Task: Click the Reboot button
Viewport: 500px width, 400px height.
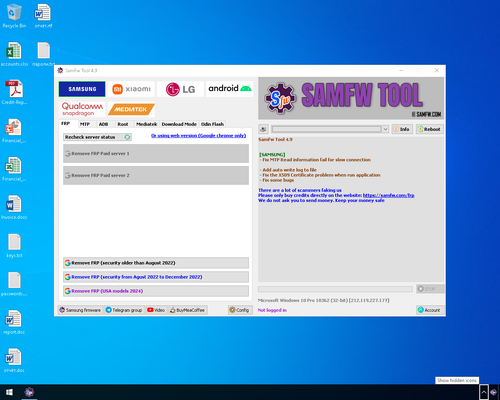Action: 429,129
